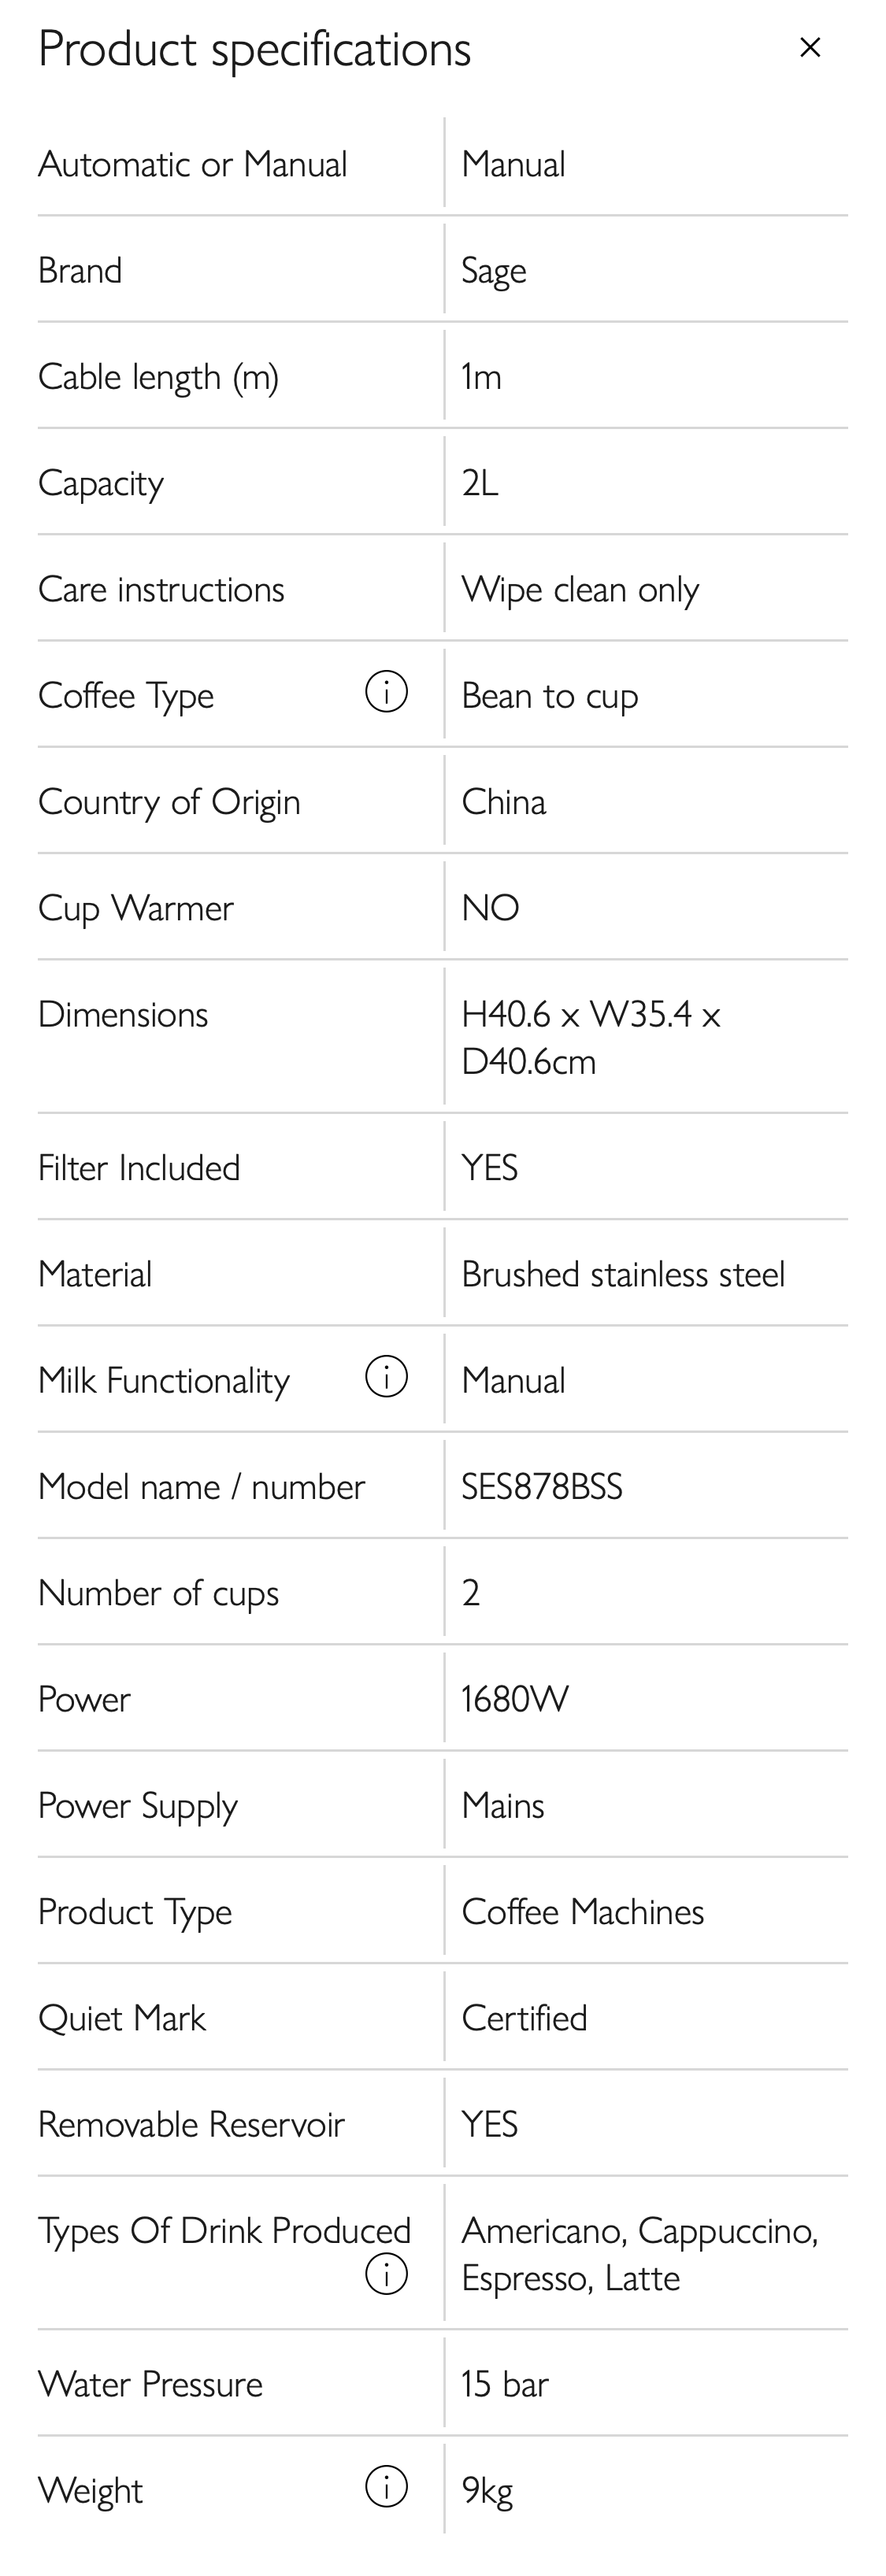This screenshot has height=2576, width=886.
Task: Select the Power value 1680W
Action: tap(514, 1698)
